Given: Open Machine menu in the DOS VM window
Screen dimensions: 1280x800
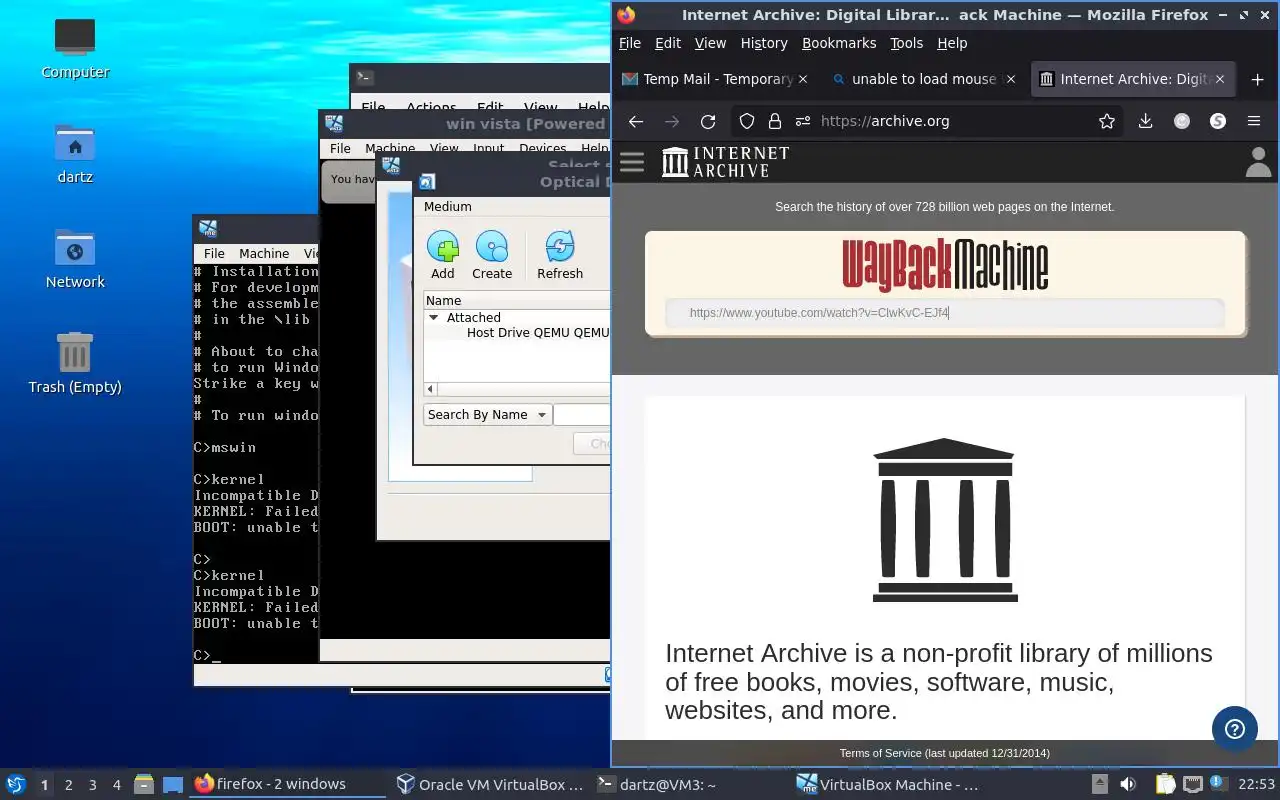Looking at the screenshot, I should [264, 253].
